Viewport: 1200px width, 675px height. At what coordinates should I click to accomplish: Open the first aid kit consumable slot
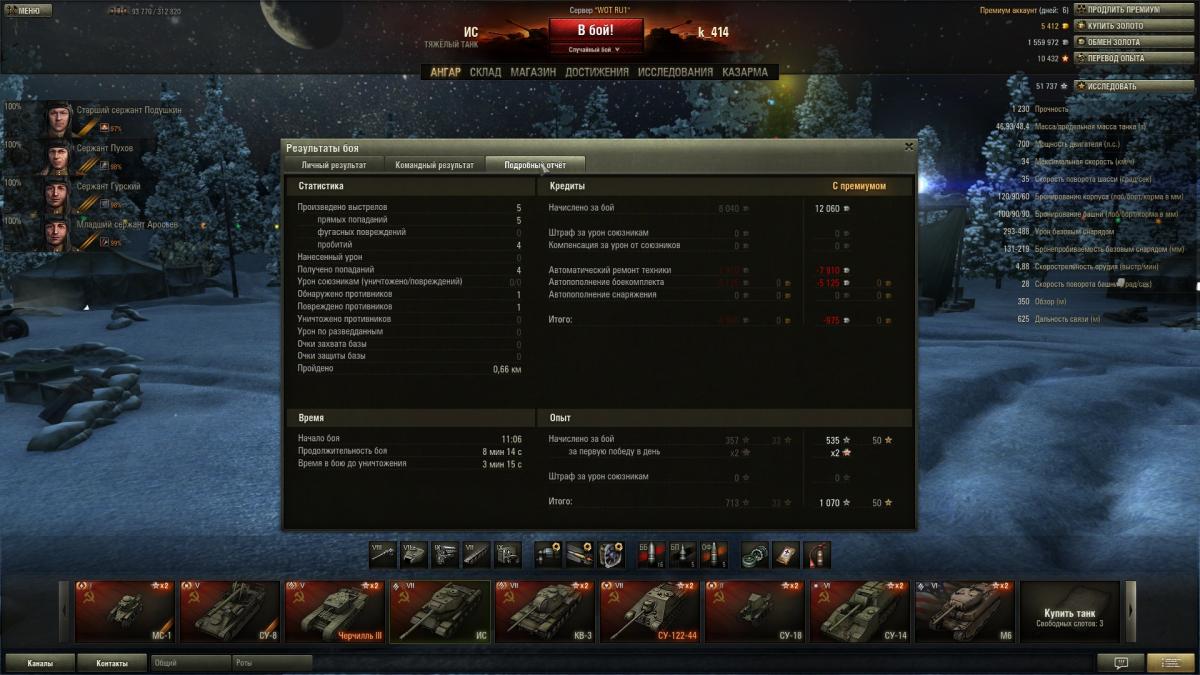coord(786,554)
